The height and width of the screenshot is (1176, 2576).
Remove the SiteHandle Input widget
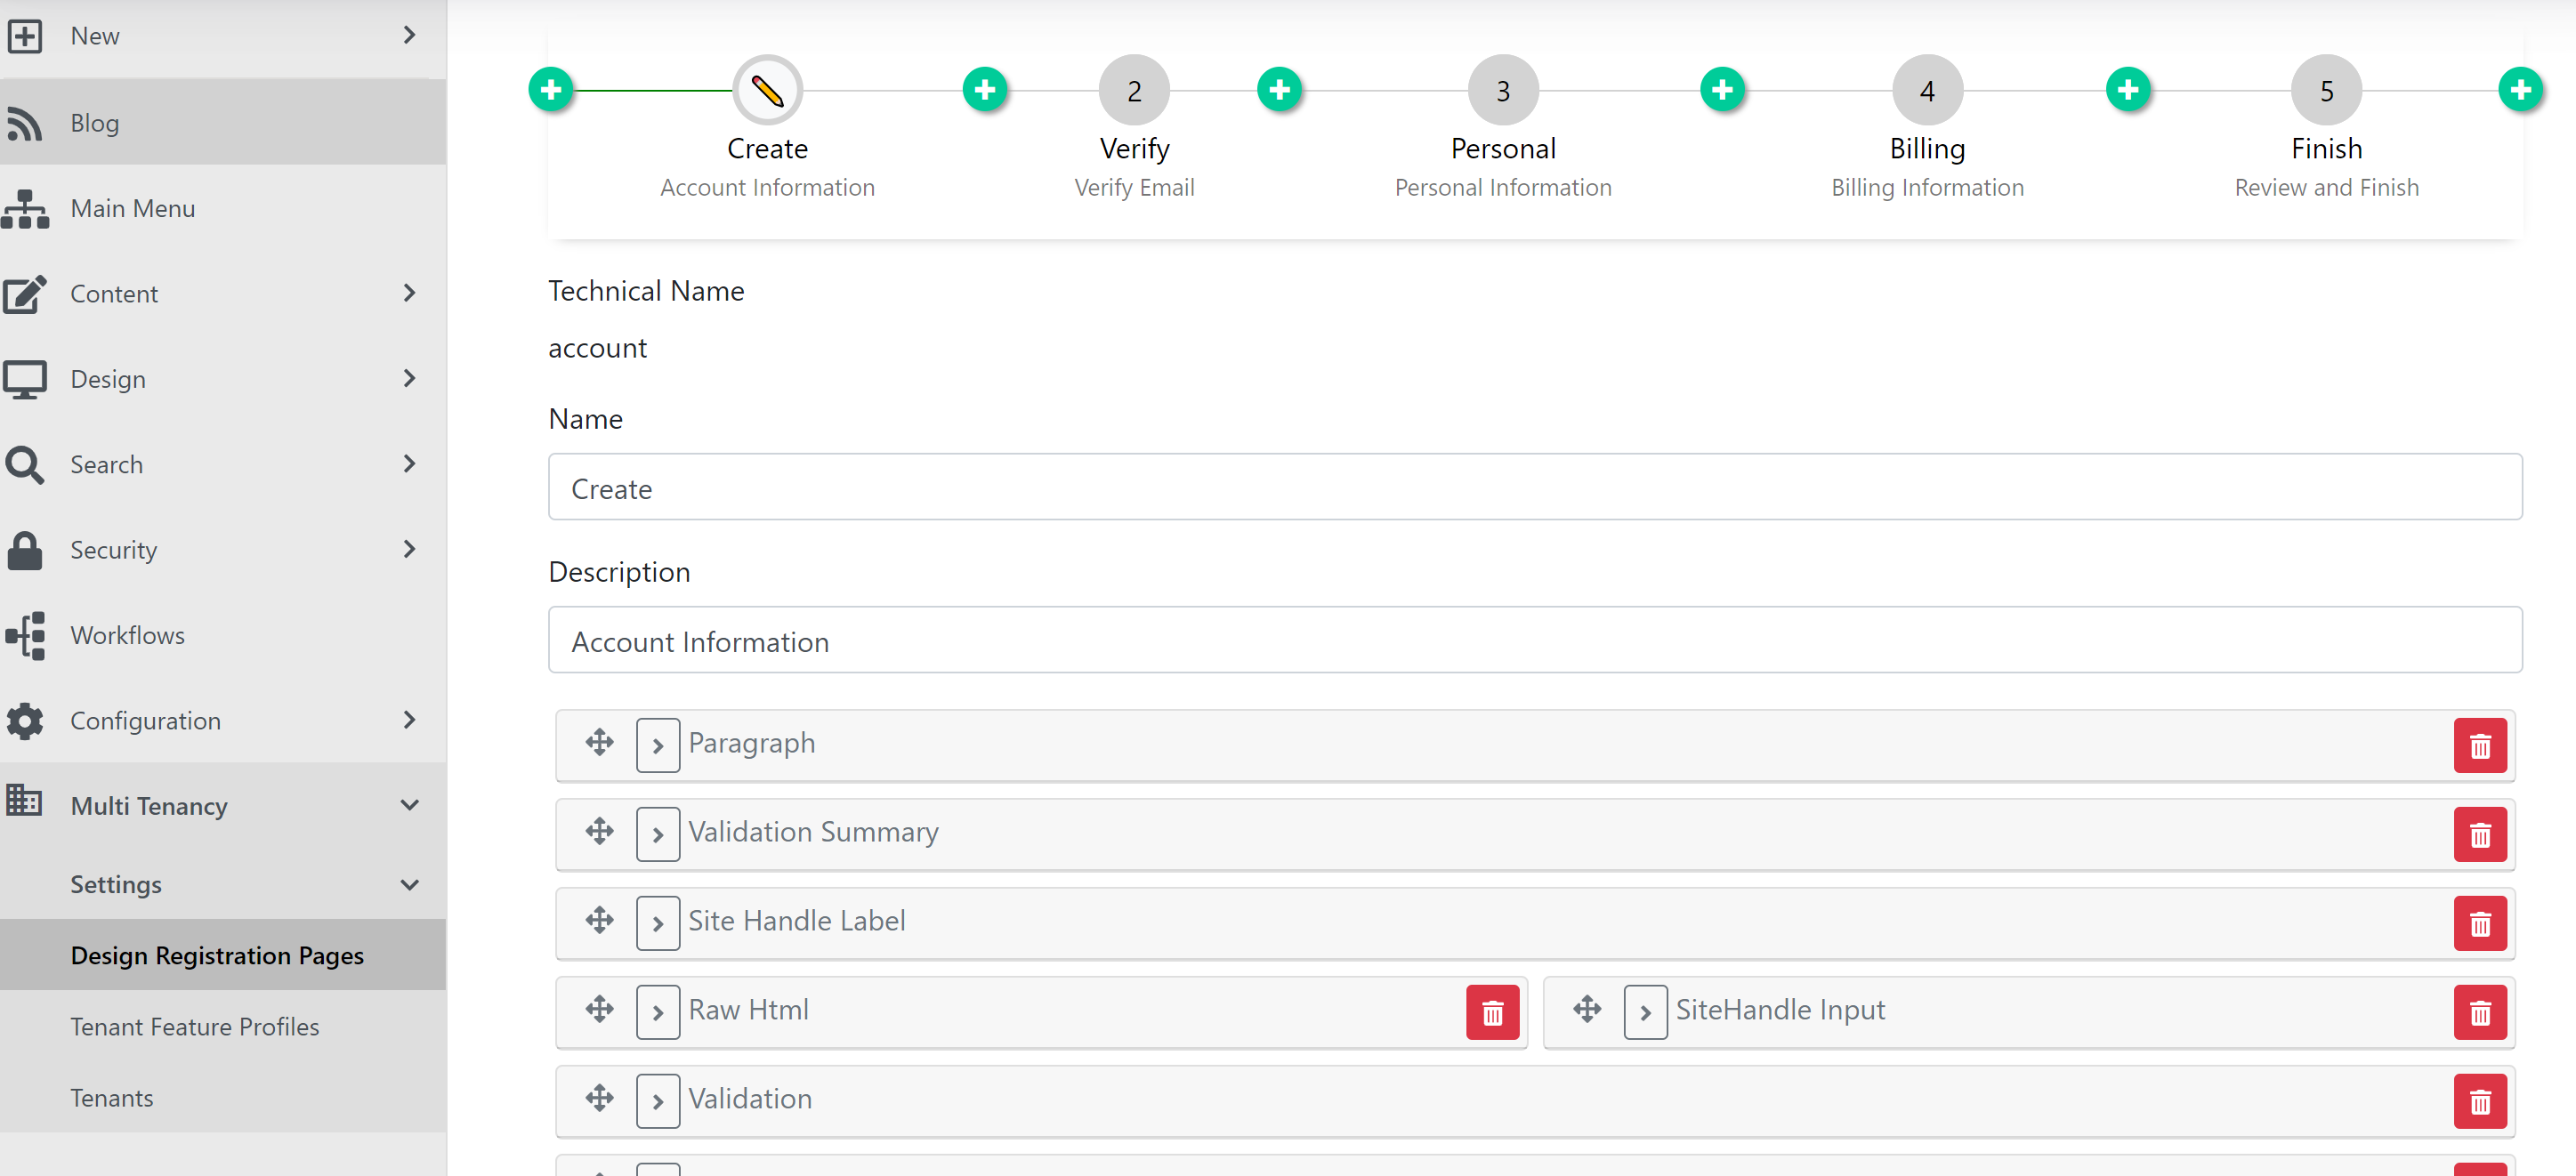[2479, 1012]
